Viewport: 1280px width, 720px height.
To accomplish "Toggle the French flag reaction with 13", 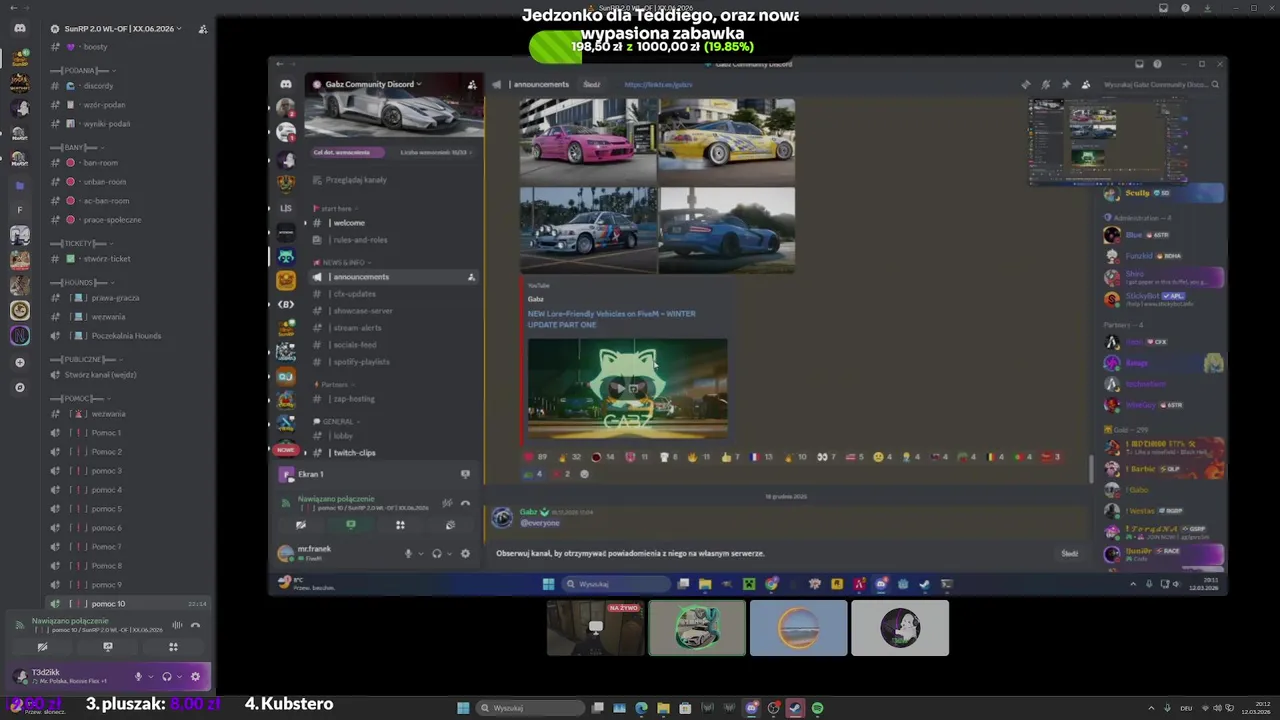I will click(x=761, y=457).
